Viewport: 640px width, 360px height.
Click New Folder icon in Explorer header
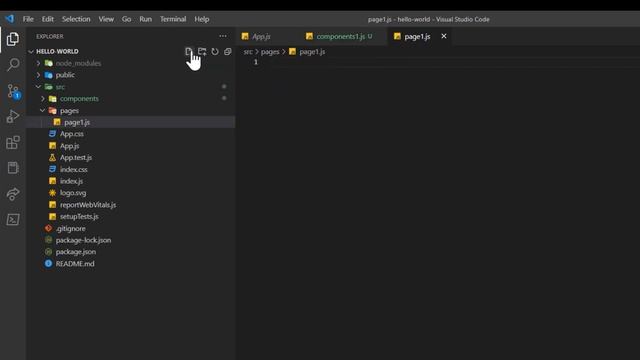[202, 51]
